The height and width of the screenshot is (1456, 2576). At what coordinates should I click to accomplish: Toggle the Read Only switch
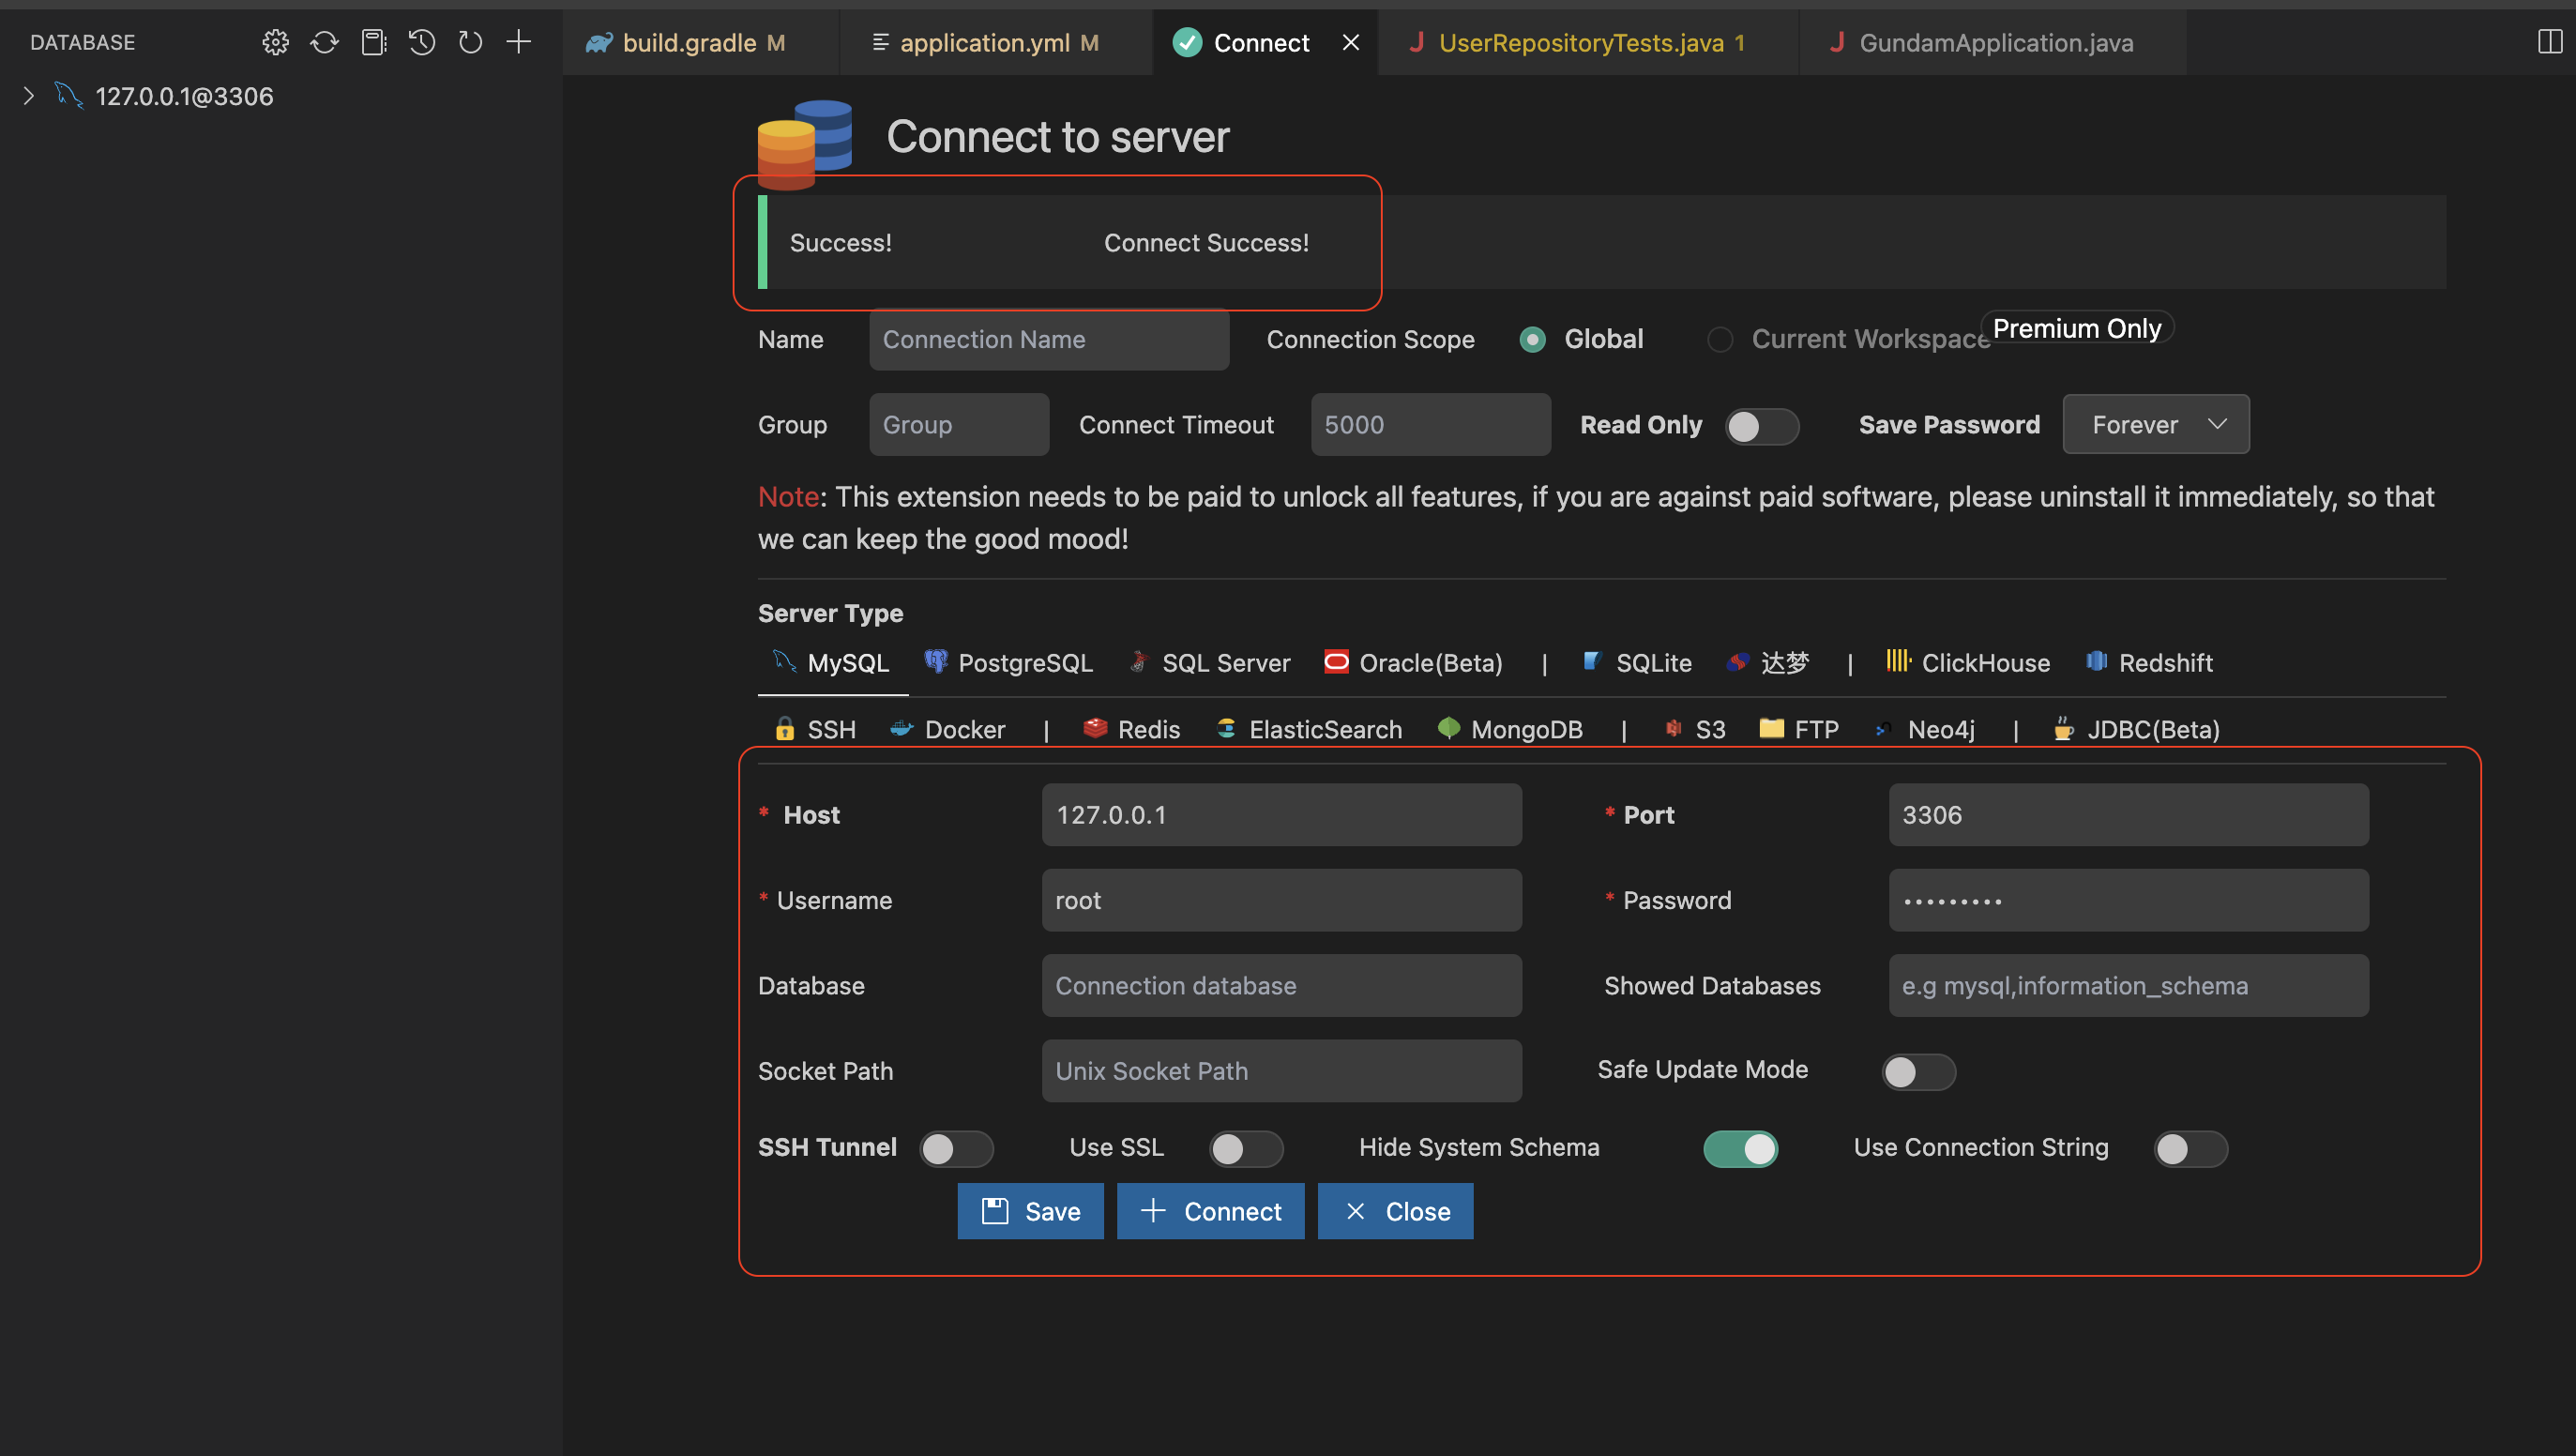(1761, 426)
